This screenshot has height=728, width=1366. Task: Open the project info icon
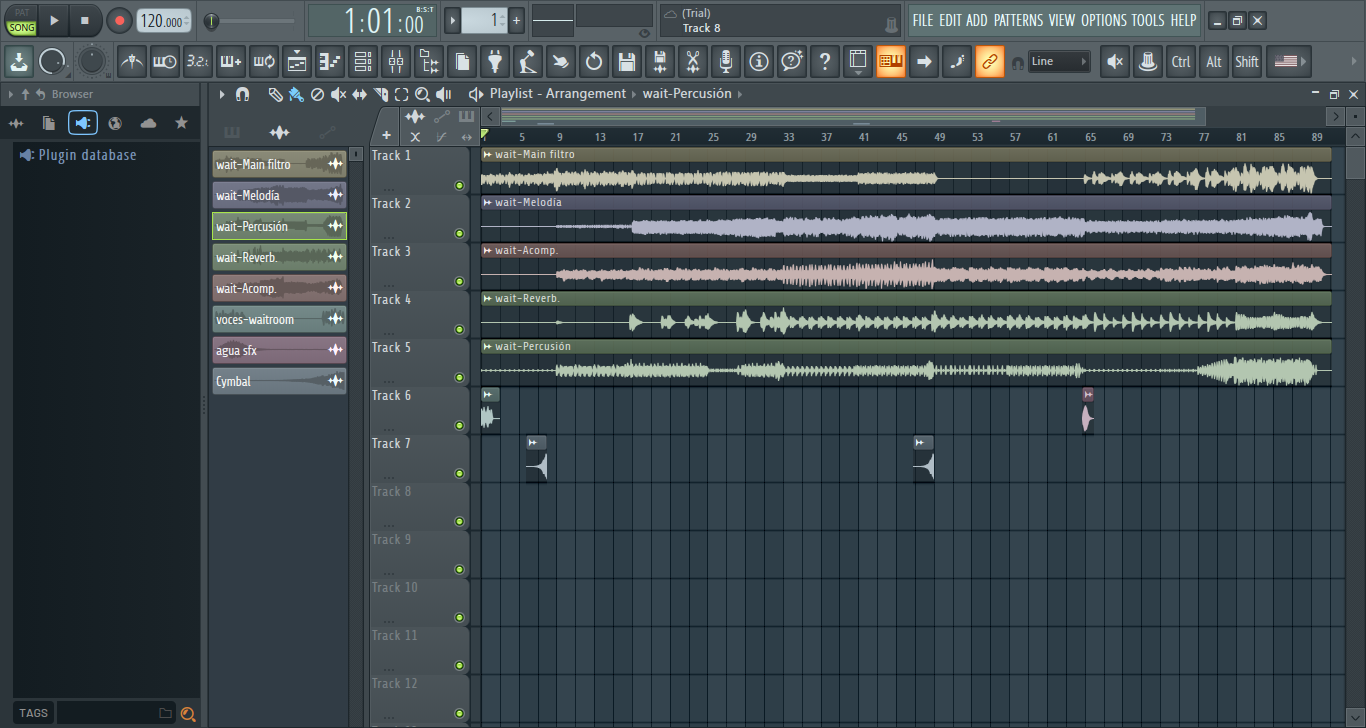click(758, 62)
